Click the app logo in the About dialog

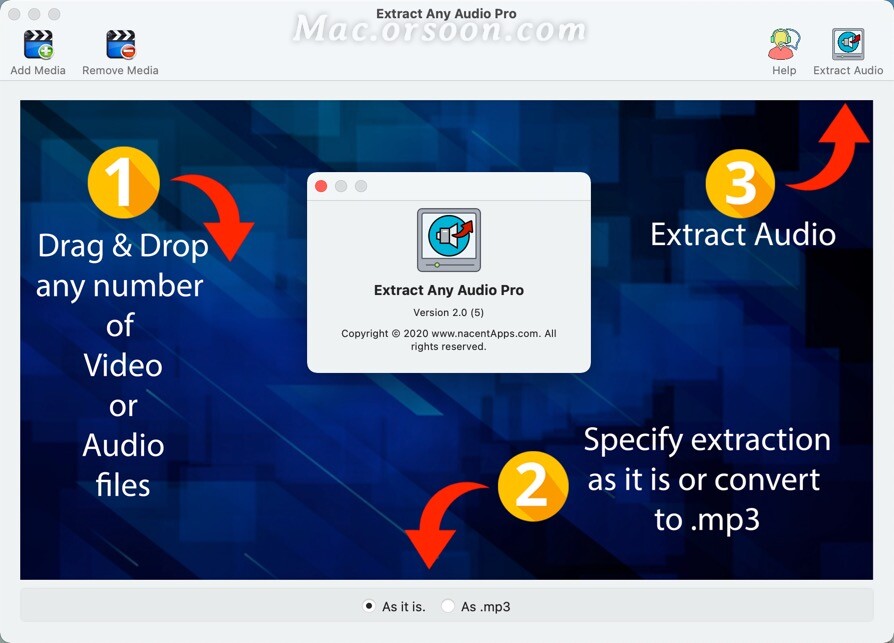(x=449, y=239)
